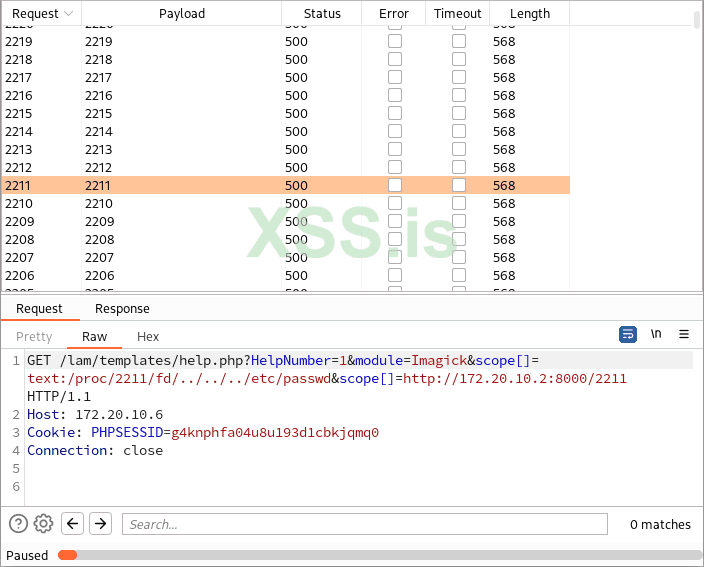Click the 0 matches label
The width and height of the screenshot is (704, 567).
click(x=660, y=524)
